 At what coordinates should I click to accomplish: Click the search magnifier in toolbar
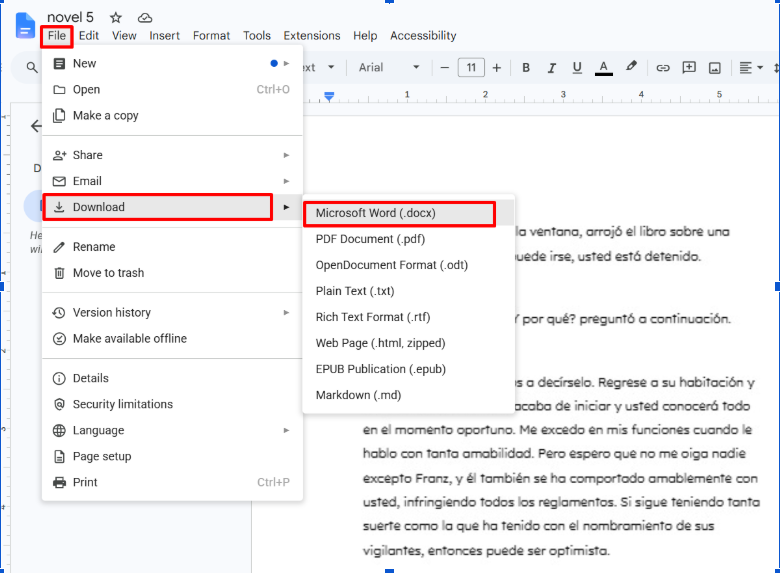pos(32,67)
